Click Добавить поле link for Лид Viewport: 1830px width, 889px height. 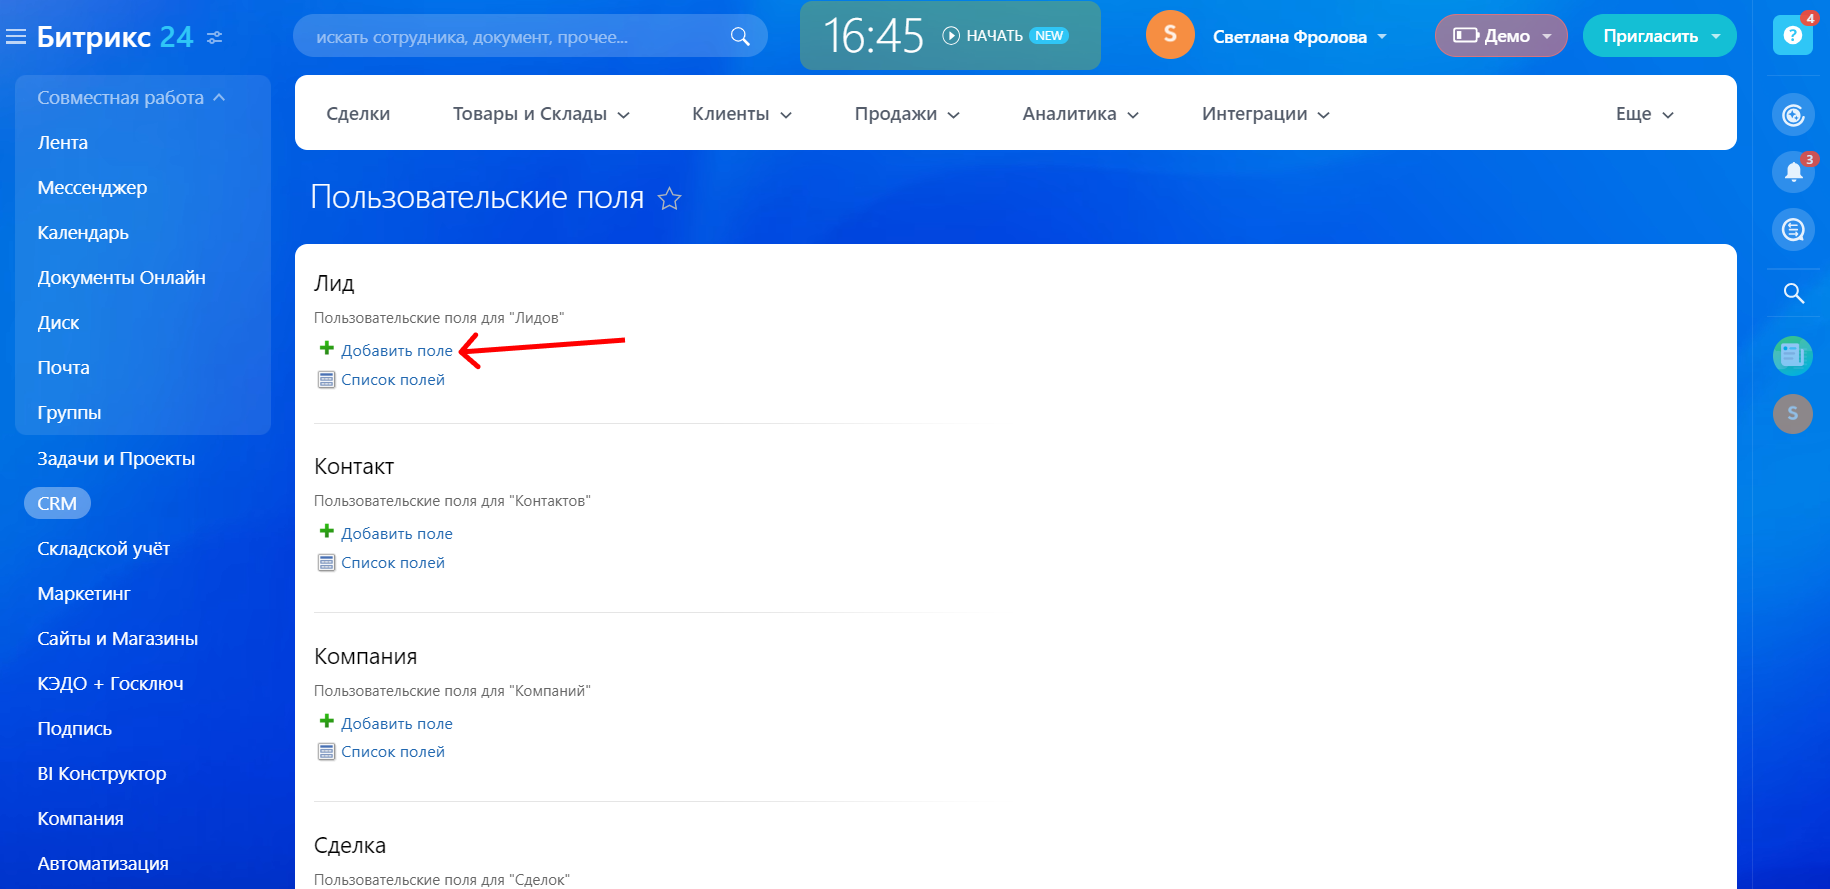(x=397, y=350)
